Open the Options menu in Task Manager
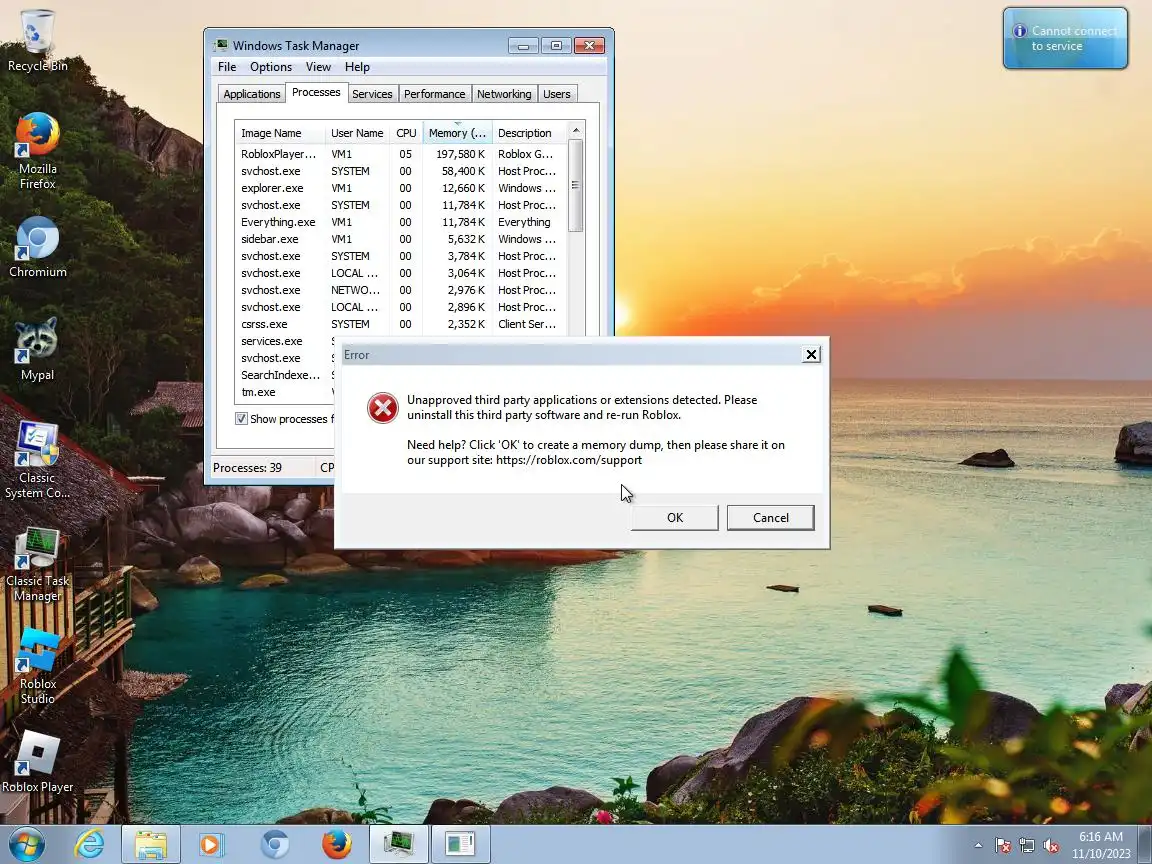This screenshot has height=864, width=1152. [x=271, y=67]
